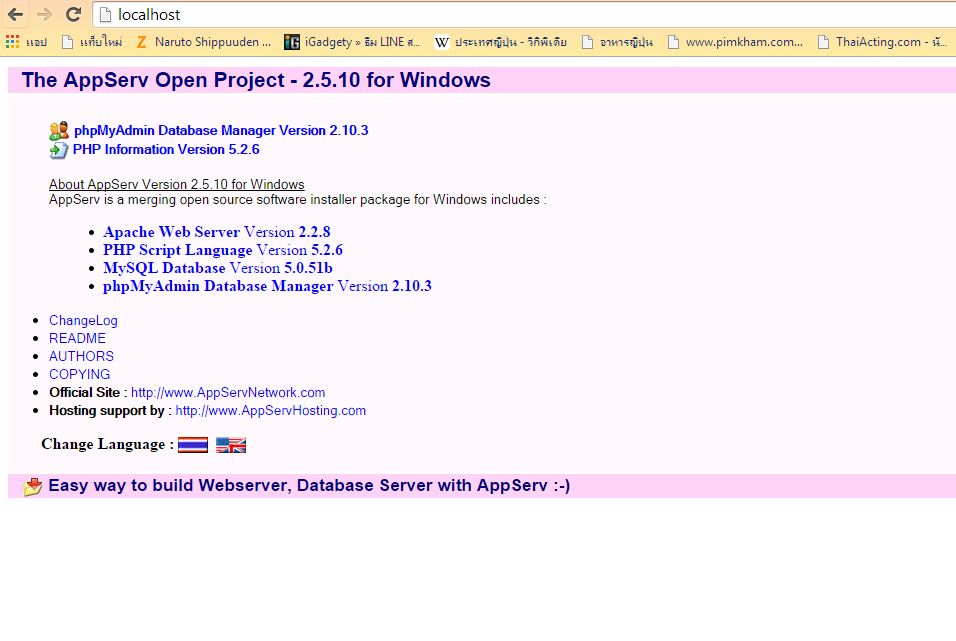Open the Apache Web Server link

coord(216,232)
